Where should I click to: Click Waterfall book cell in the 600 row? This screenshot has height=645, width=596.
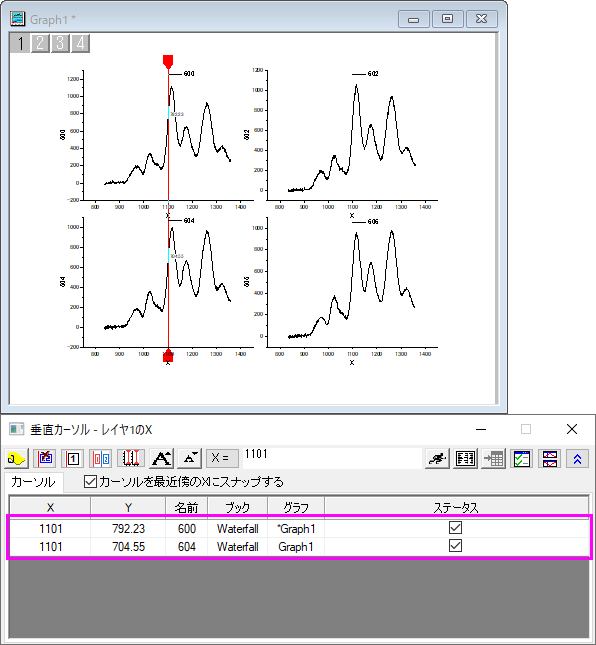tap(238, 529)
